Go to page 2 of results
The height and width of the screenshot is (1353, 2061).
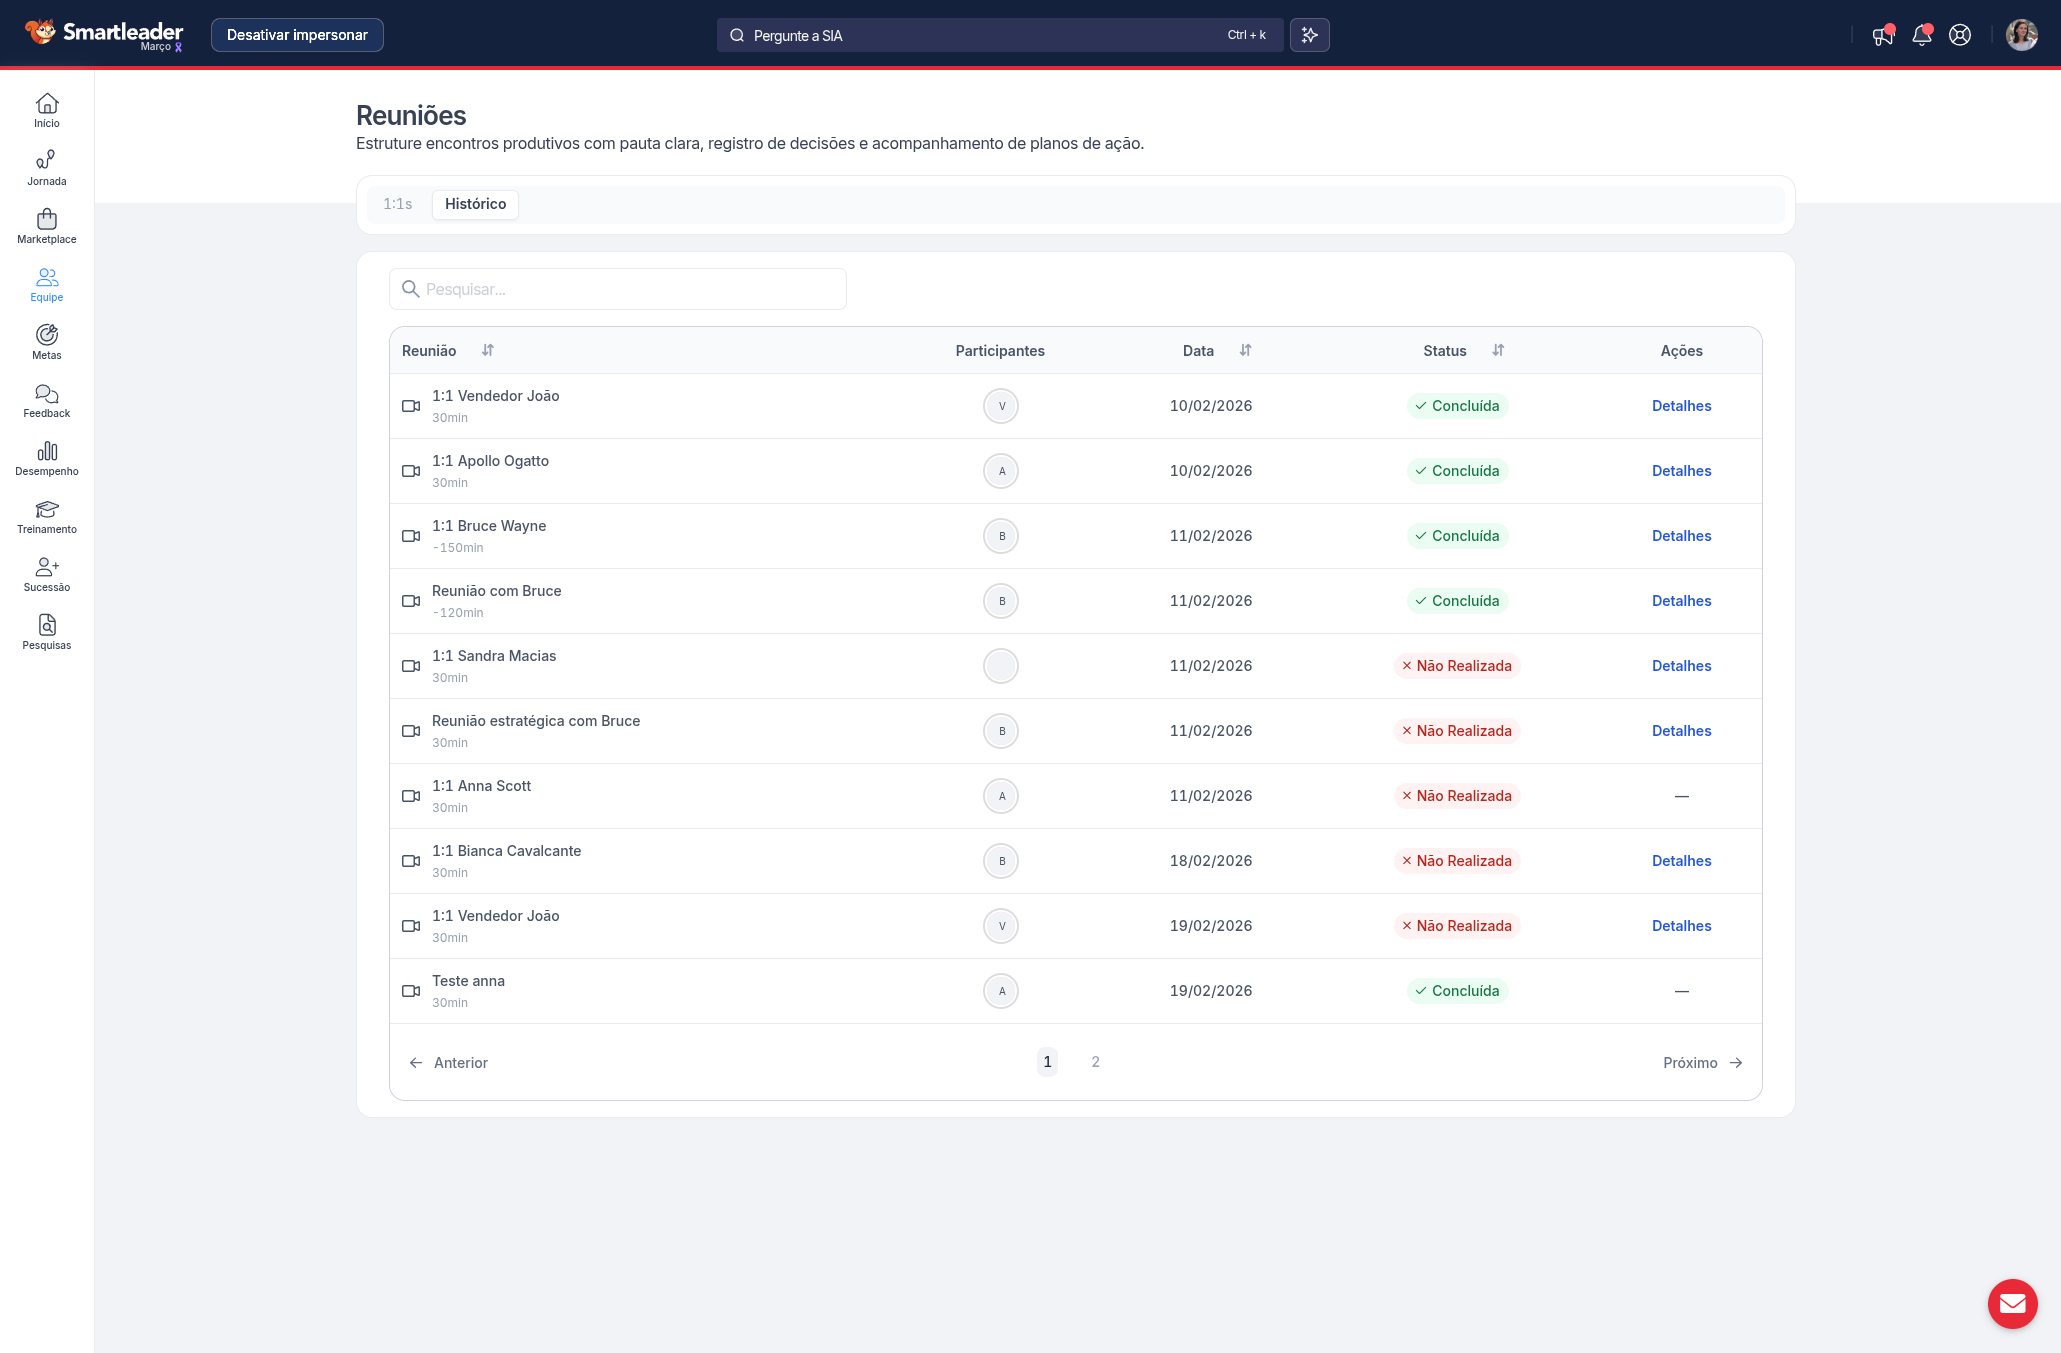pyautogui.click(x=1095, y=1062)
